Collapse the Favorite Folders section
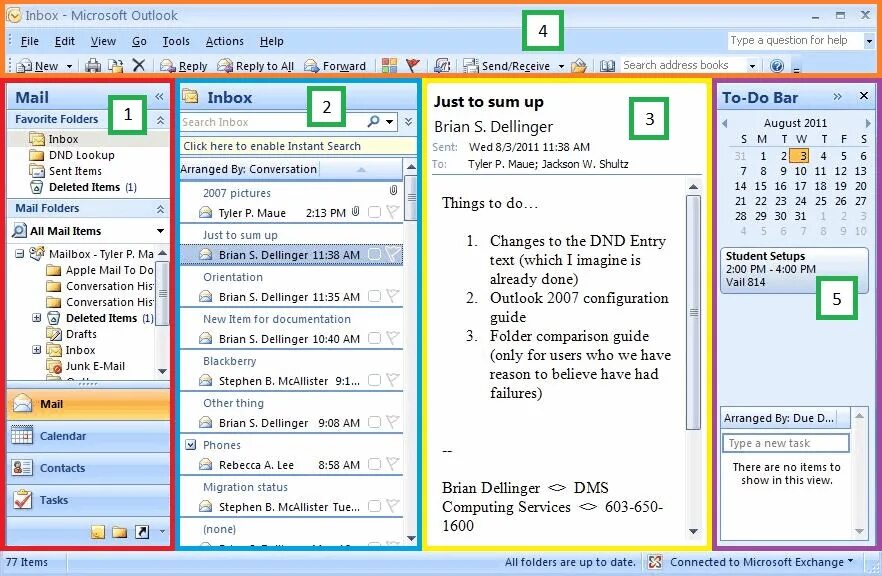882x576 pixels. (160, 120)
